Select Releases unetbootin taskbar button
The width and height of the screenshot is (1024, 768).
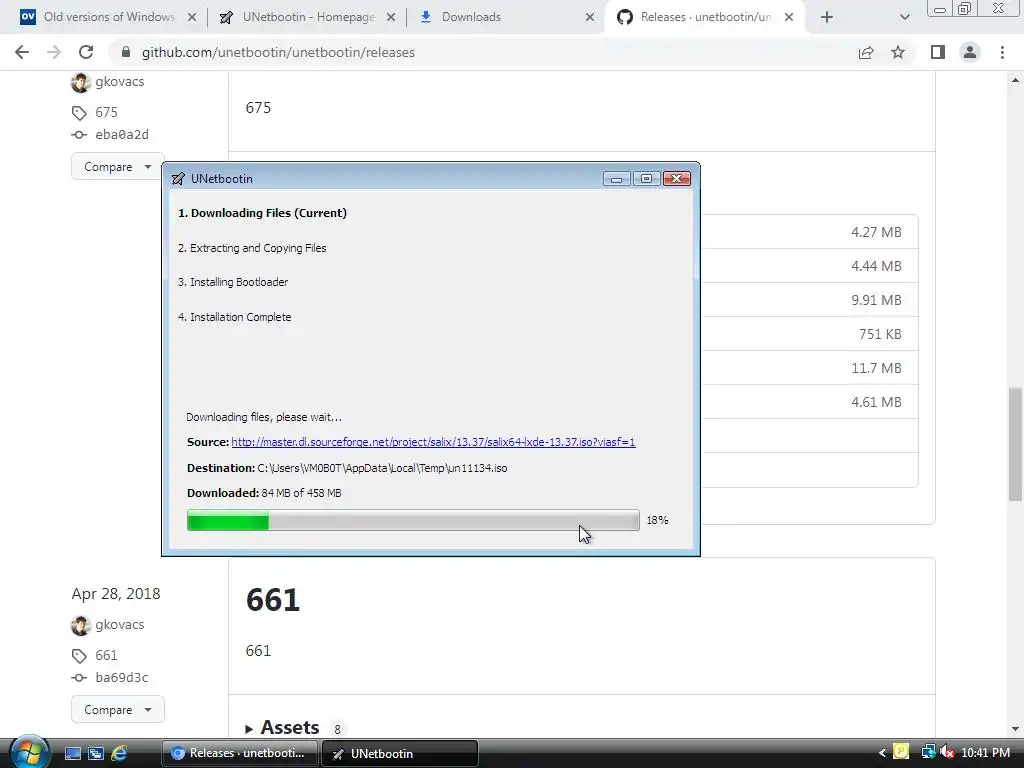pos(240,753)
